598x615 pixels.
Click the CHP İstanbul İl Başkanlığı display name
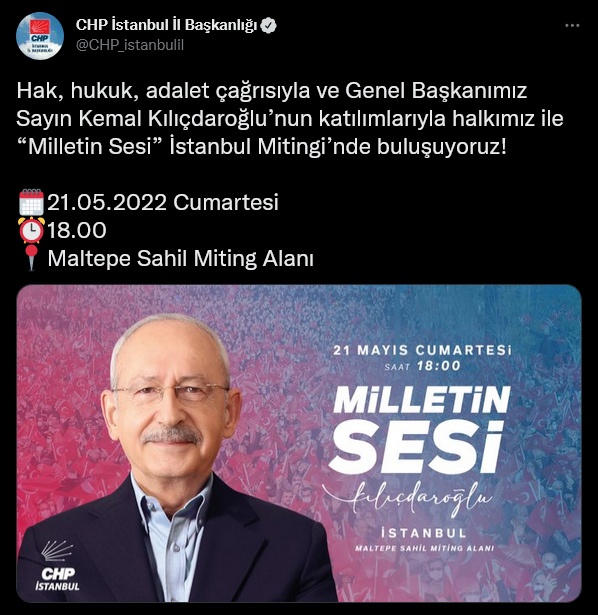pyautogui.click(x=166, y=25)
